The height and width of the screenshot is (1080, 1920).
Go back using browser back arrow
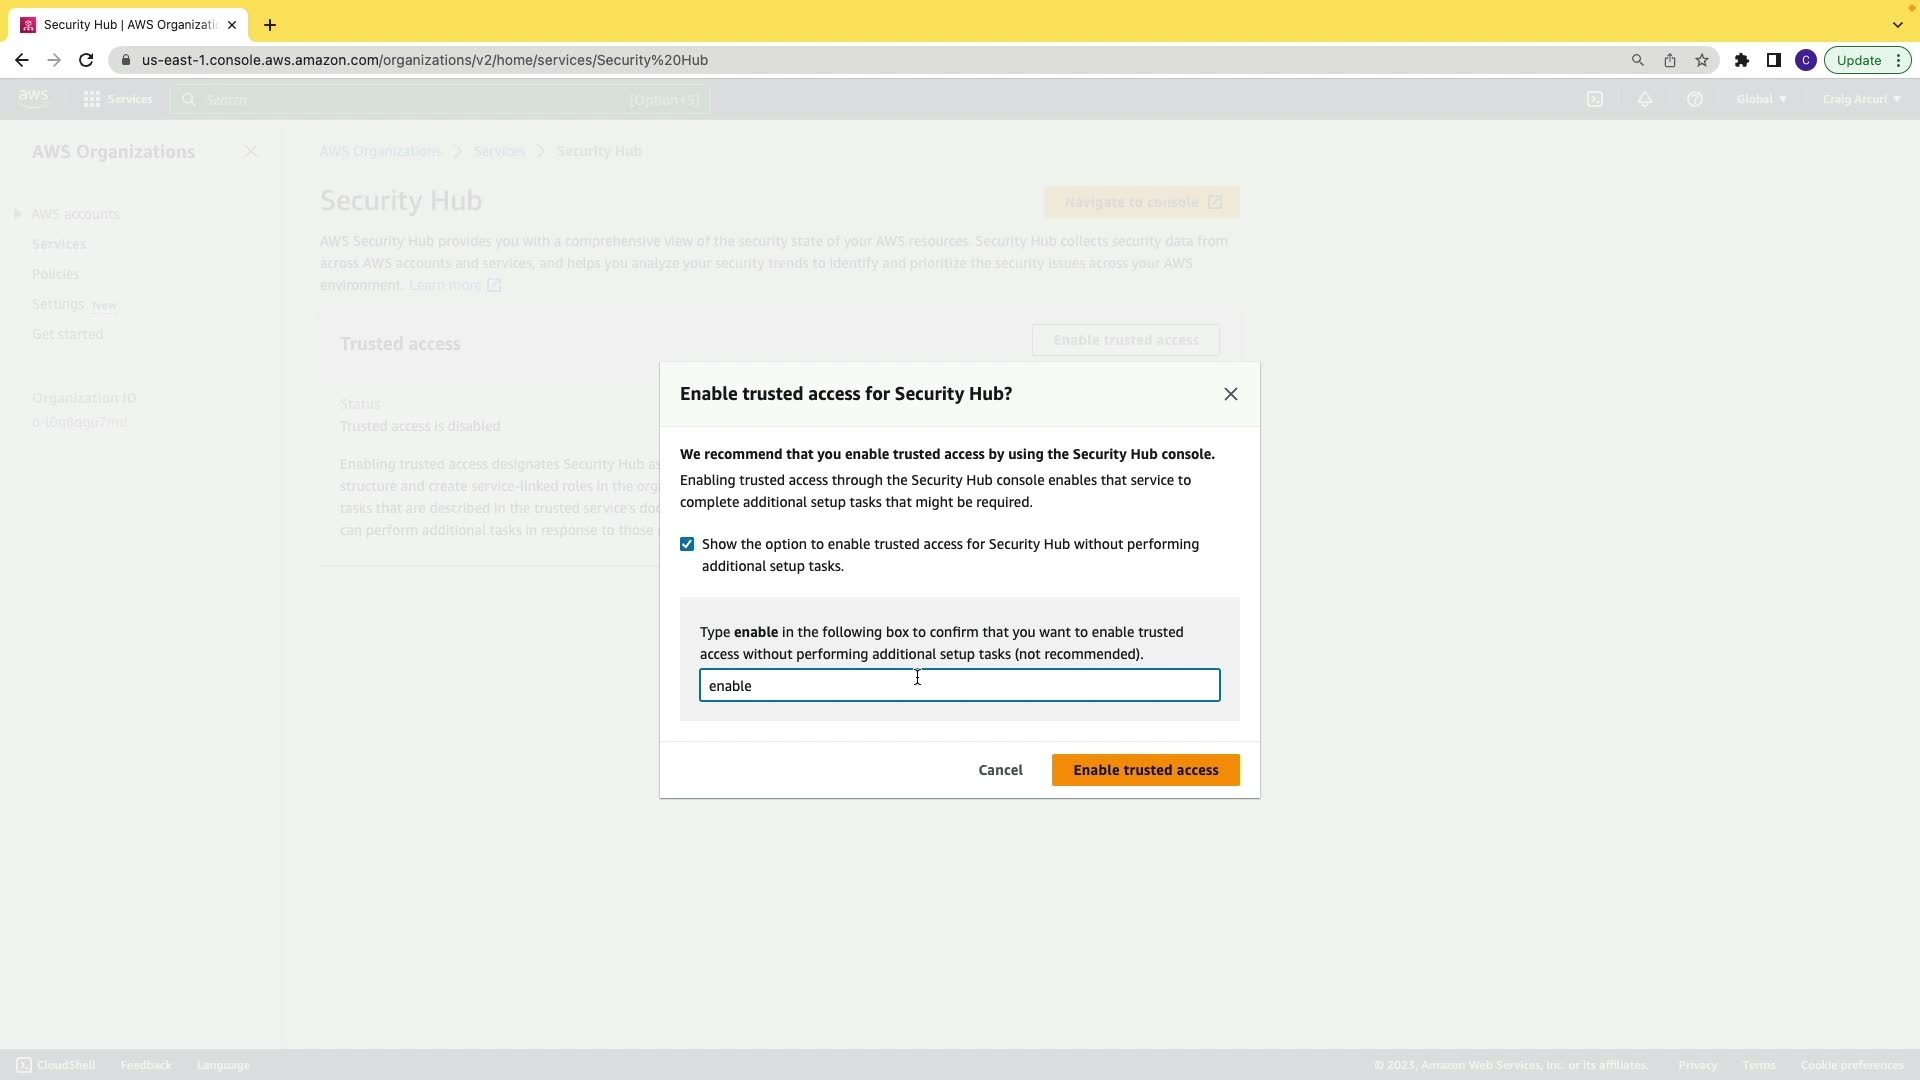tap(22, 60)
